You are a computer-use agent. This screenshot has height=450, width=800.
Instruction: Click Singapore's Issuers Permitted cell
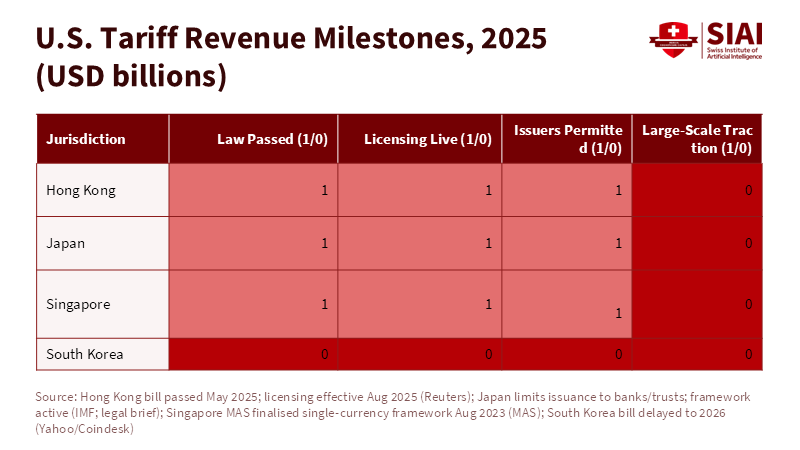(x=566, y=304)
